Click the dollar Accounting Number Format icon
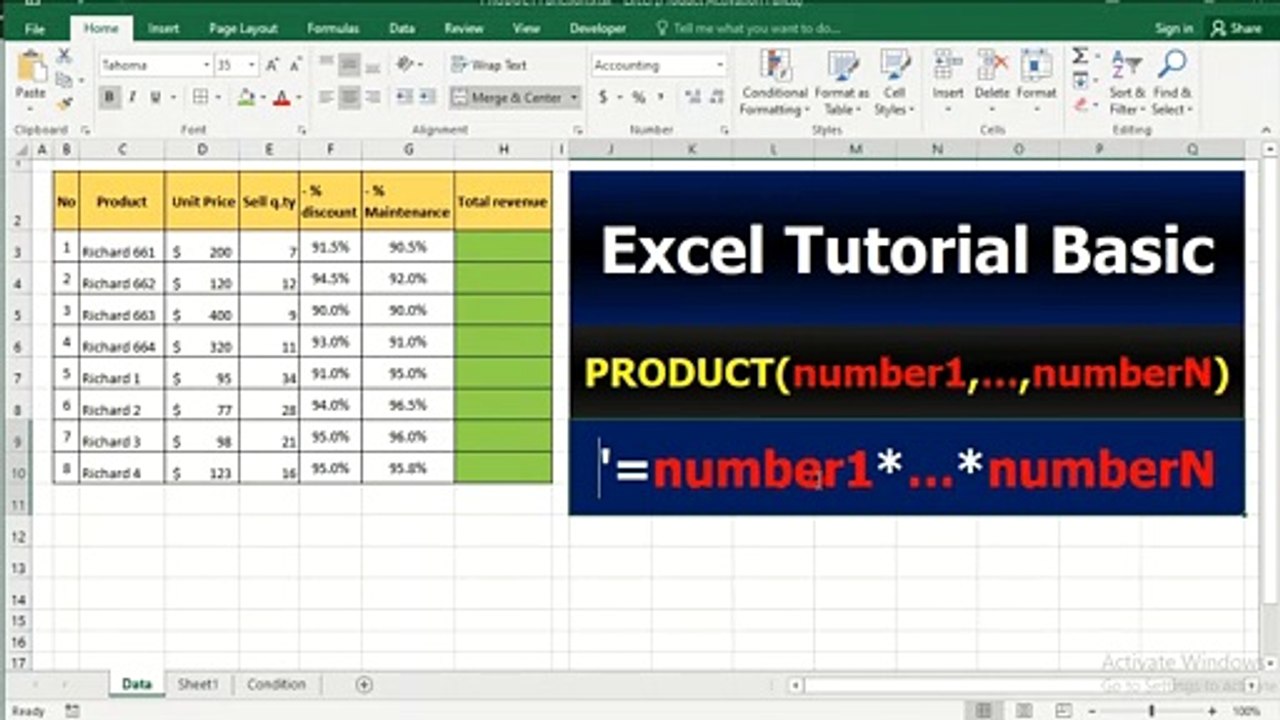Screen dimensions: 1280x720 pyautogui.click(x=603, y=97)
